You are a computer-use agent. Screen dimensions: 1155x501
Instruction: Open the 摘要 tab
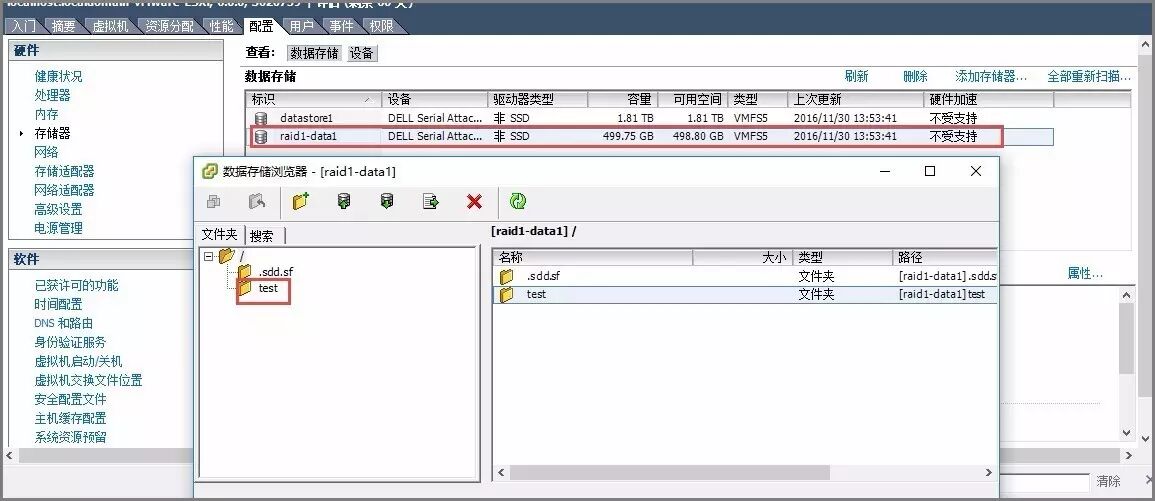coord(64,26)
